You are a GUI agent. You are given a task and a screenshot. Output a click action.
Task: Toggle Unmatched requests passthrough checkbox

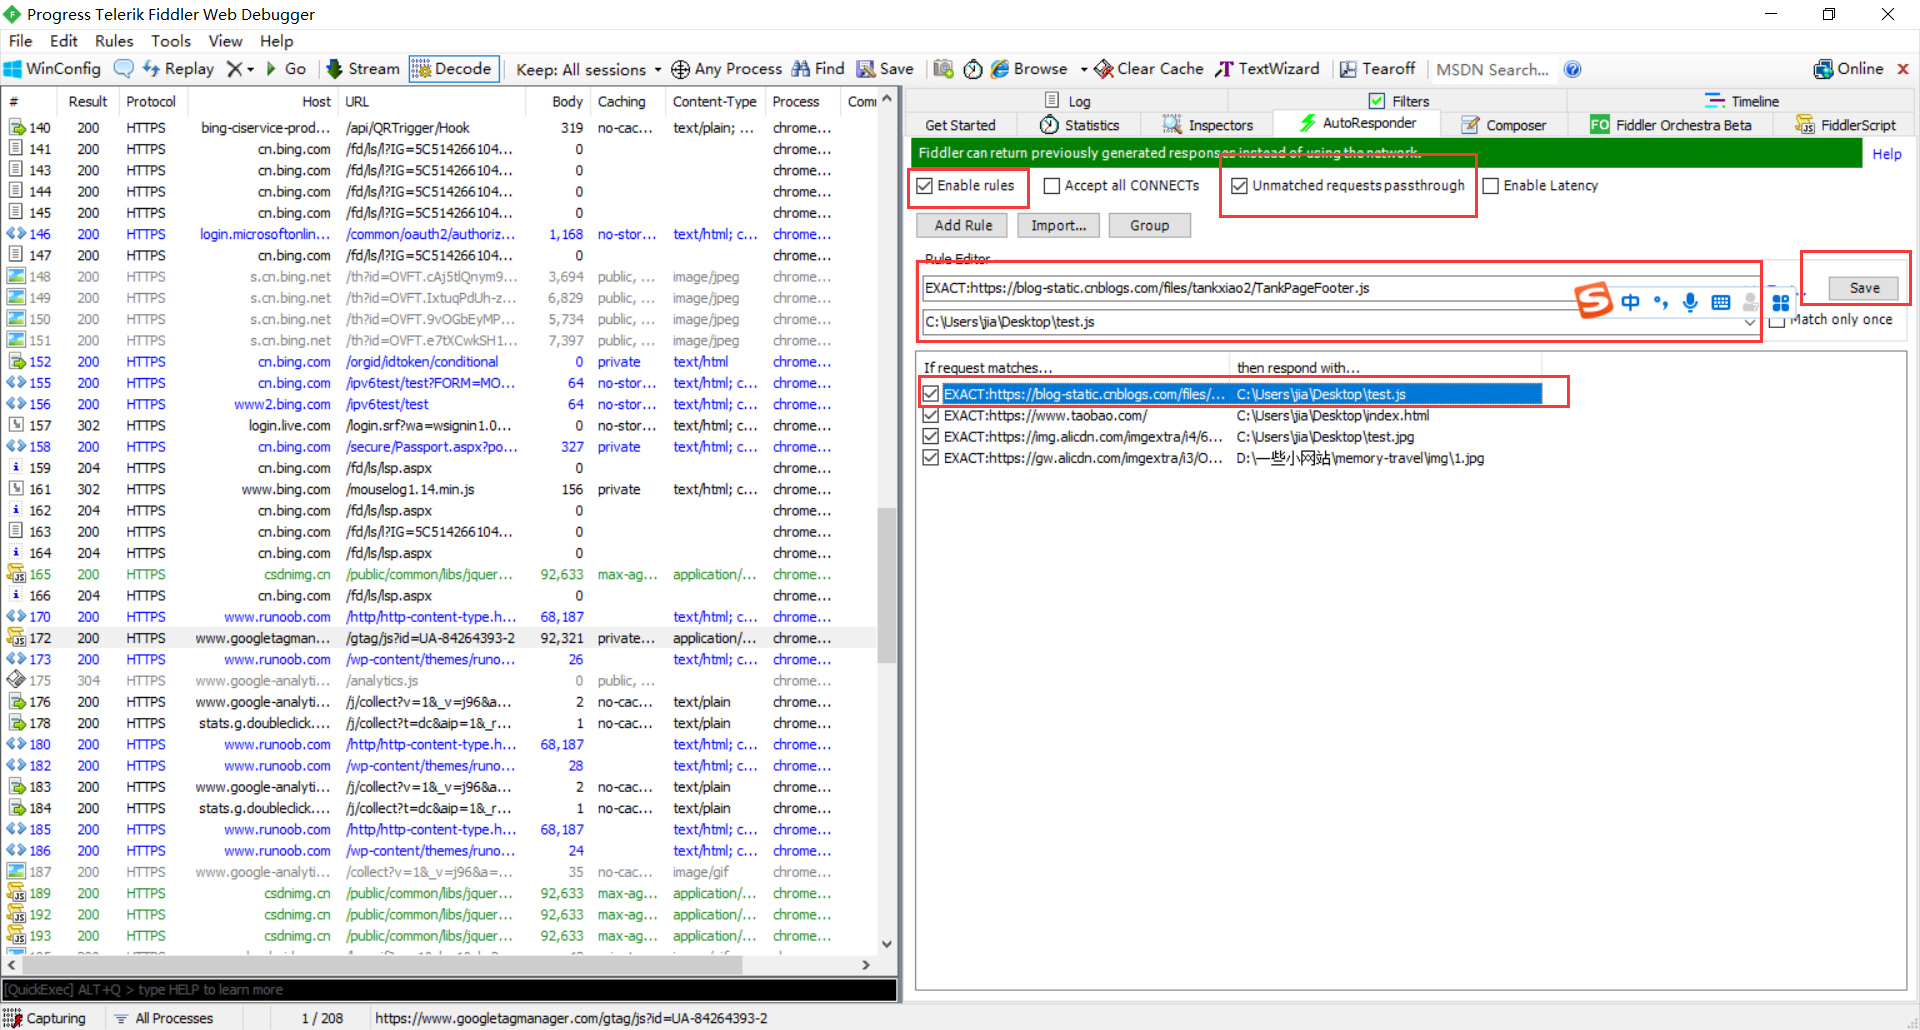(x=1240, y=186)
